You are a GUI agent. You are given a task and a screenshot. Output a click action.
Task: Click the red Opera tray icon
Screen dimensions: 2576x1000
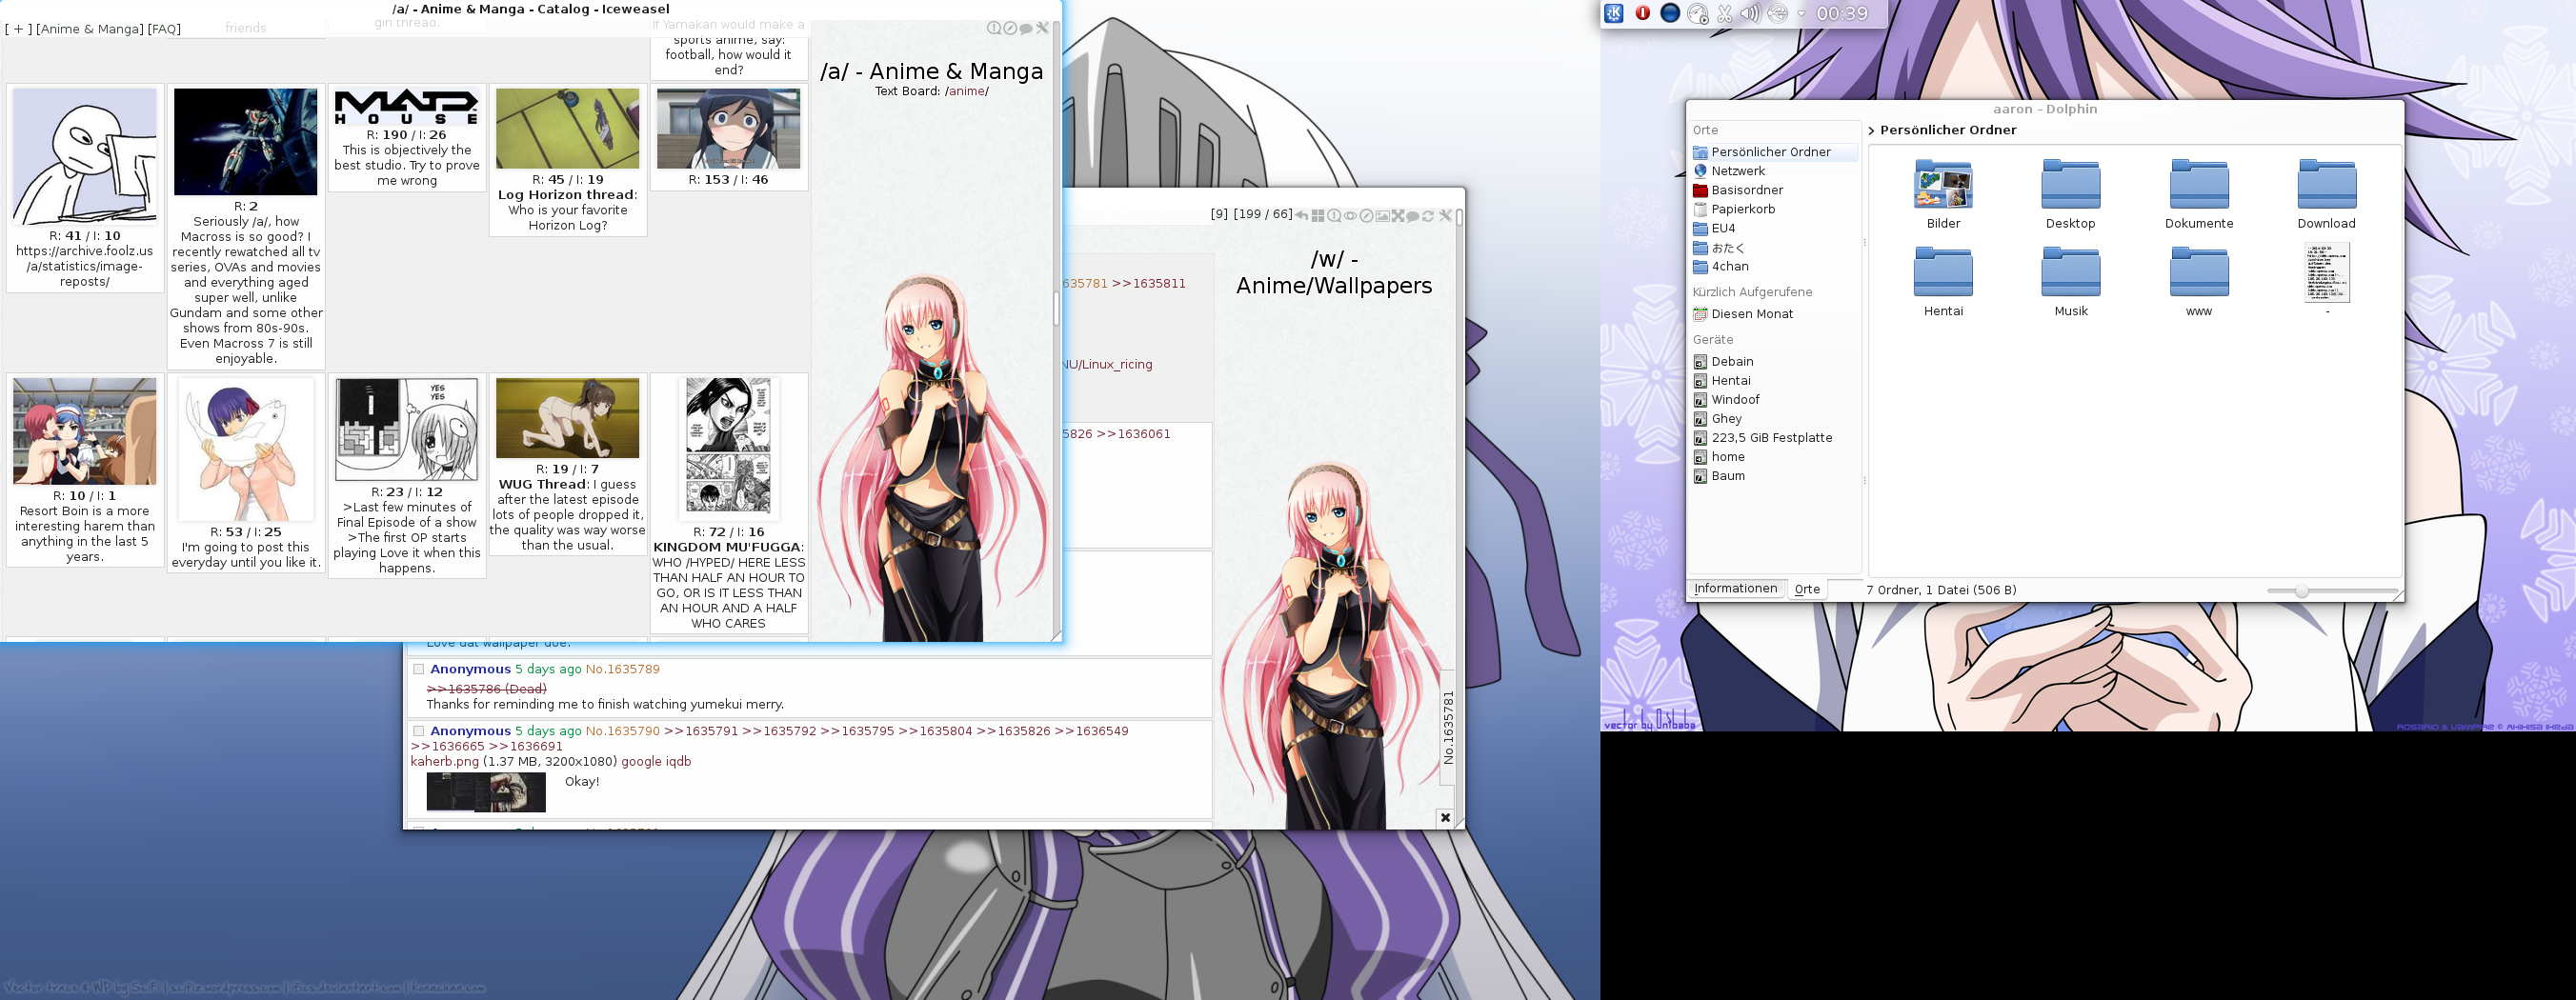1643,13
